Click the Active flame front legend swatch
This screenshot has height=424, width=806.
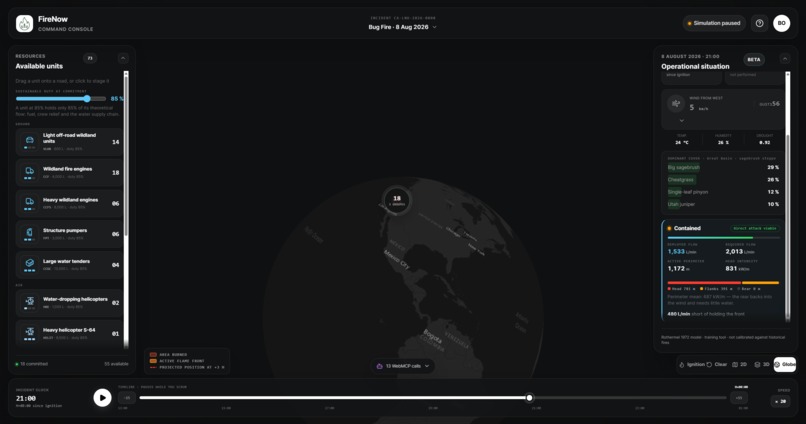point(153,361)
